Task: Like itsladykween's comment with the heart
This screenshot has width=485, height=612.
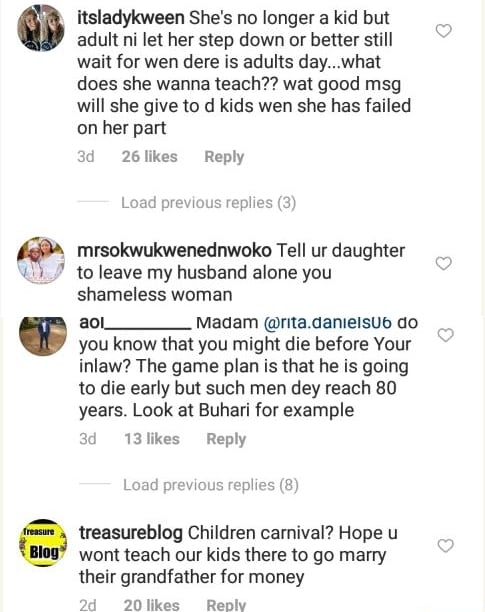Action: [x=443, y=31]
